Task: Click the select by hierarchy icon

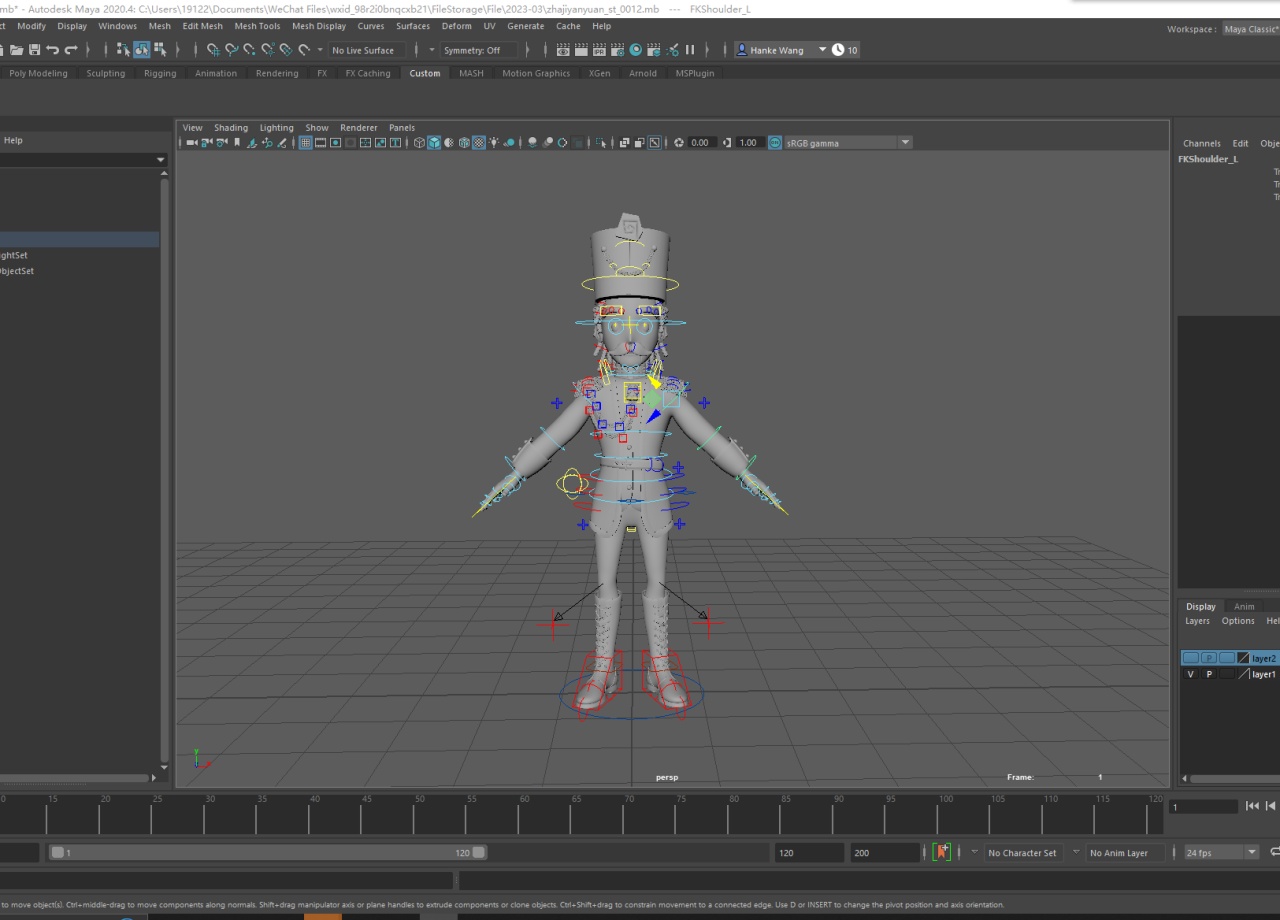Action: (123, 50)
